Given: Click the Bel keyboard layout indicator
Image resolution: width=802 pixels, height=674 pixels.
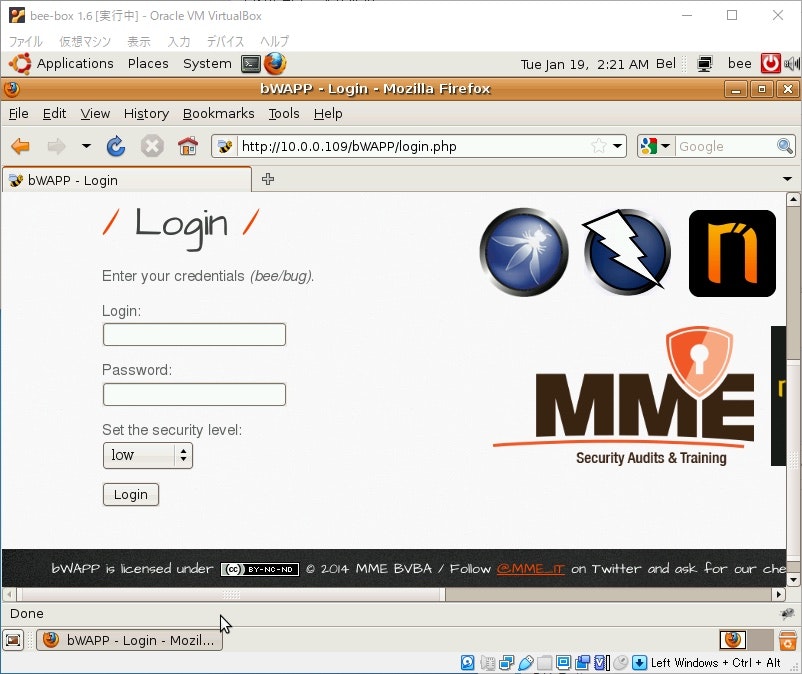Looking at the screenshot, I should coord(665,63).
